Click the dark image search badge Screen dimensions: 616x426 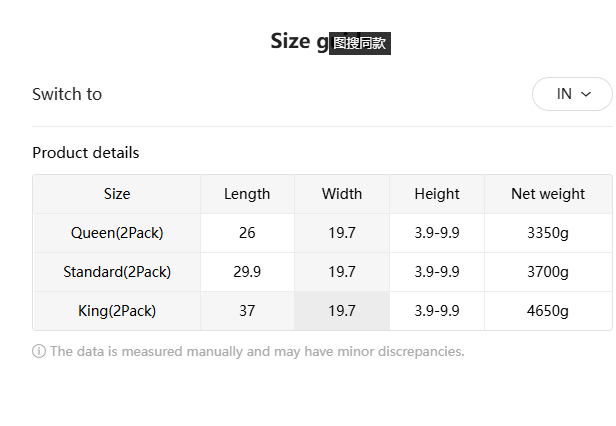point(360,43)
